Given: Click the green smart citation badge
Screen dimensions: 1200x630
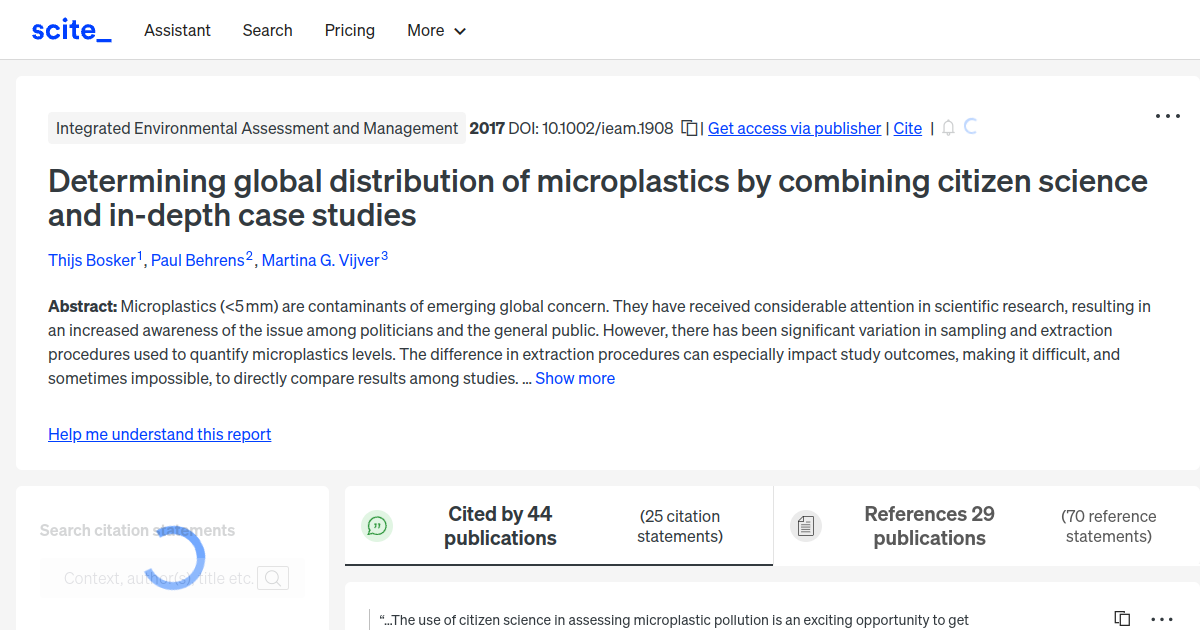Looking at the screenshot, I should (376, 525).
